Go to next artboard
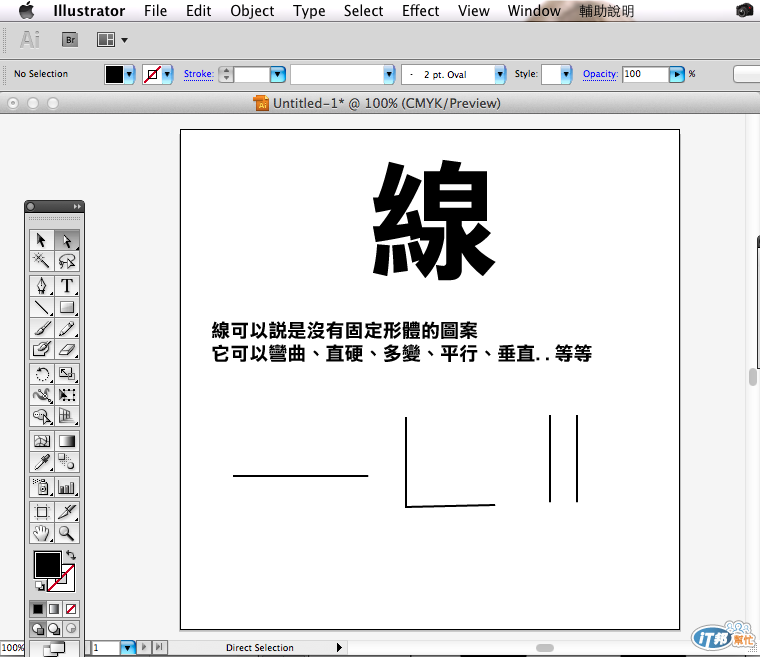 tap(144, 647)
